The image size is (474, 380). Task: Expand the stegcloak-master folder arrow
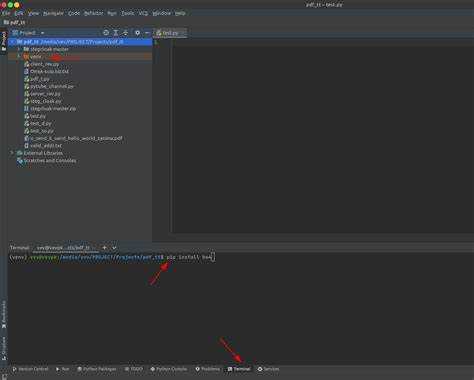[x=19, y=49]
